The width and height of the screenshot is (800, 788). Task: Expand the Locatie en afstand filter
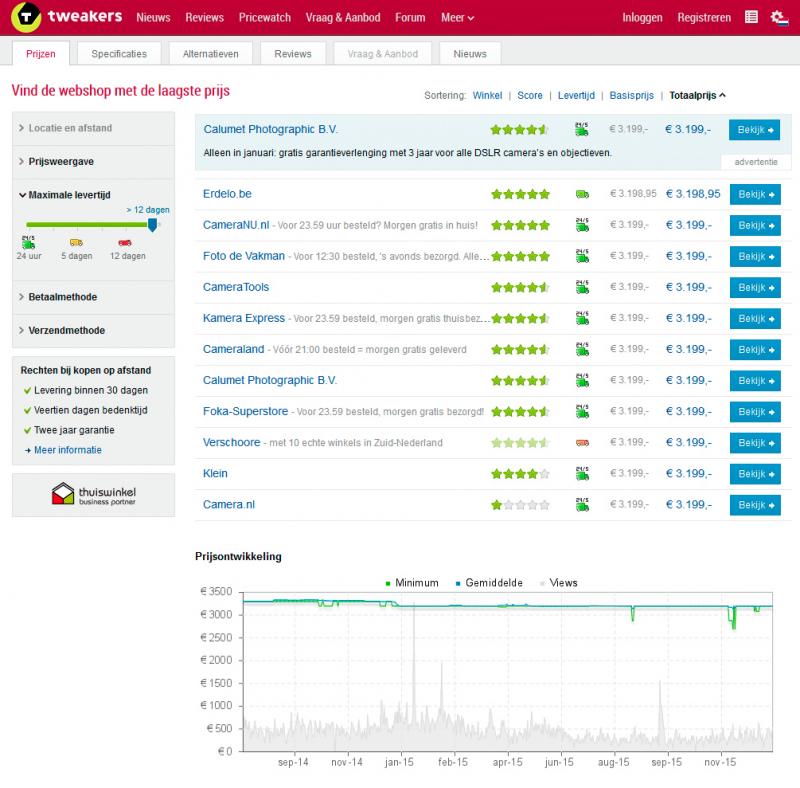tap(93, 128)
